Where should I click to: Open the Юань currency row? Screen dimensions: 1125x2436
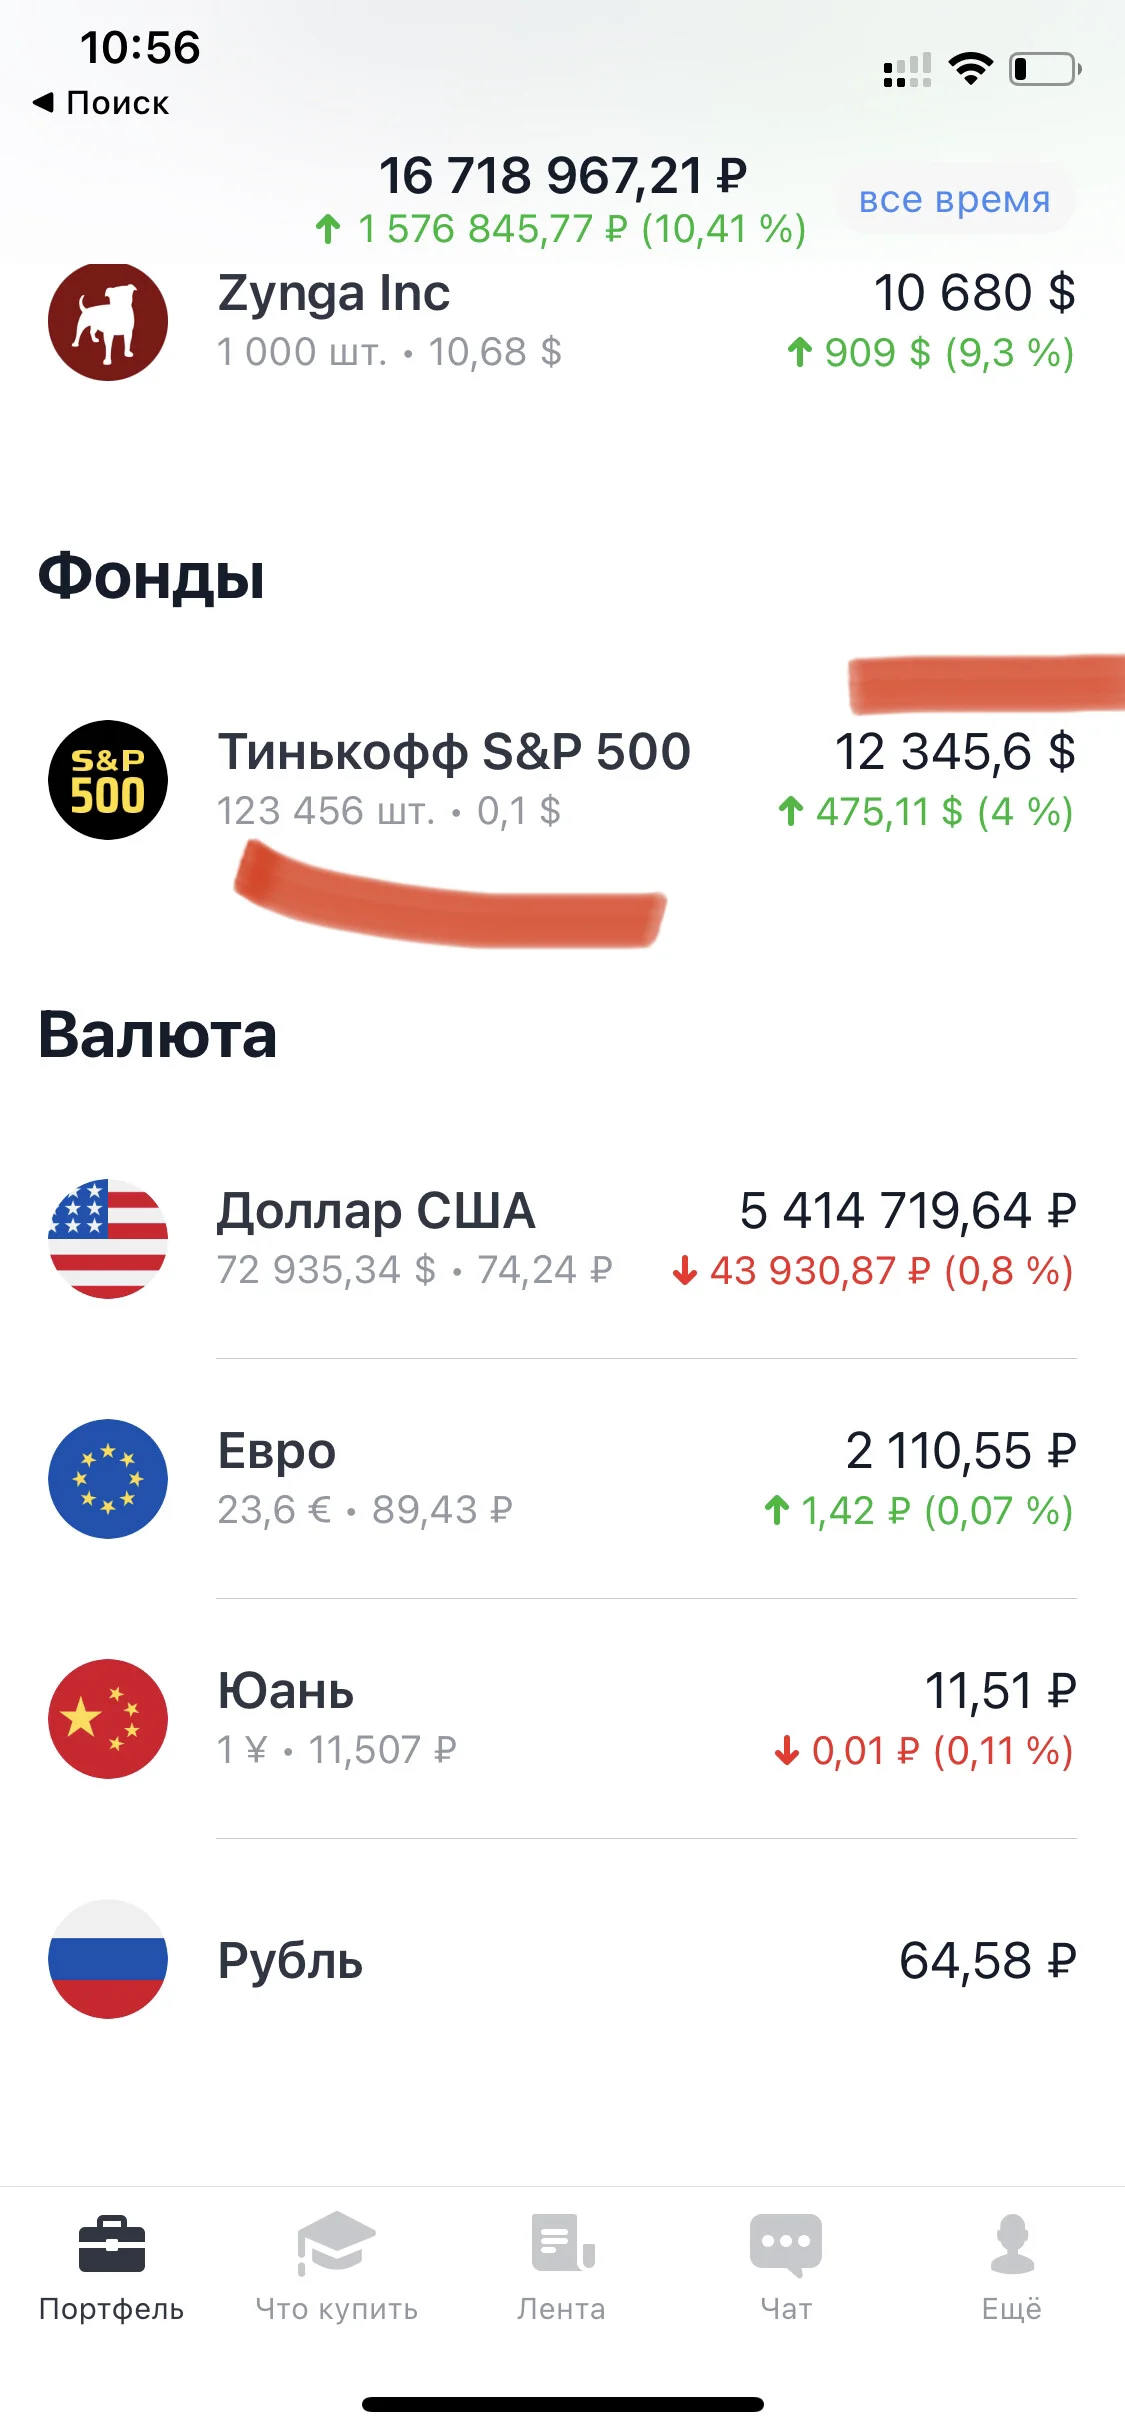(x=562, y=1719)
